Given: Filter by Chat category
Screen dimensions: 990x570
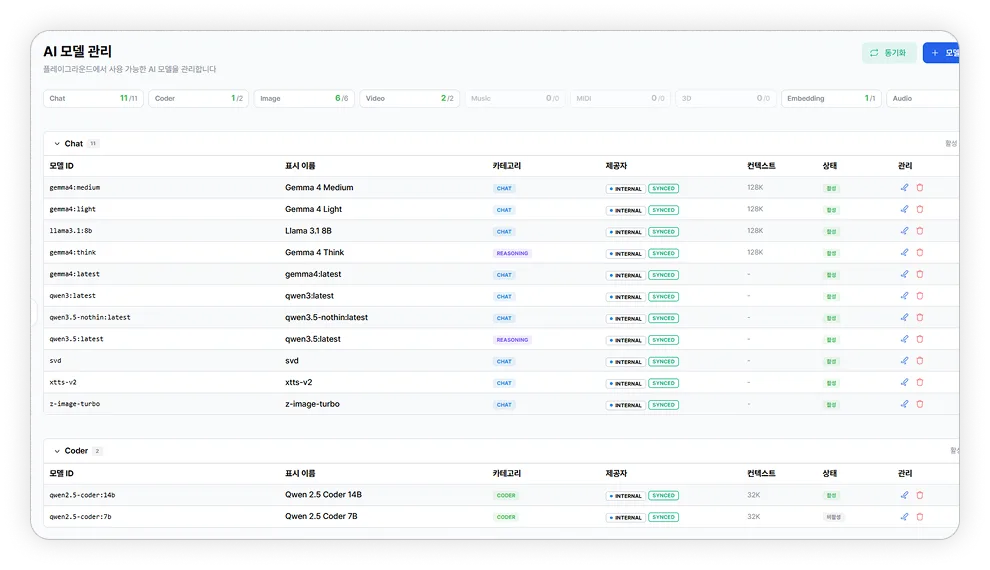Looking at the screenshot, I should point(93,98).
